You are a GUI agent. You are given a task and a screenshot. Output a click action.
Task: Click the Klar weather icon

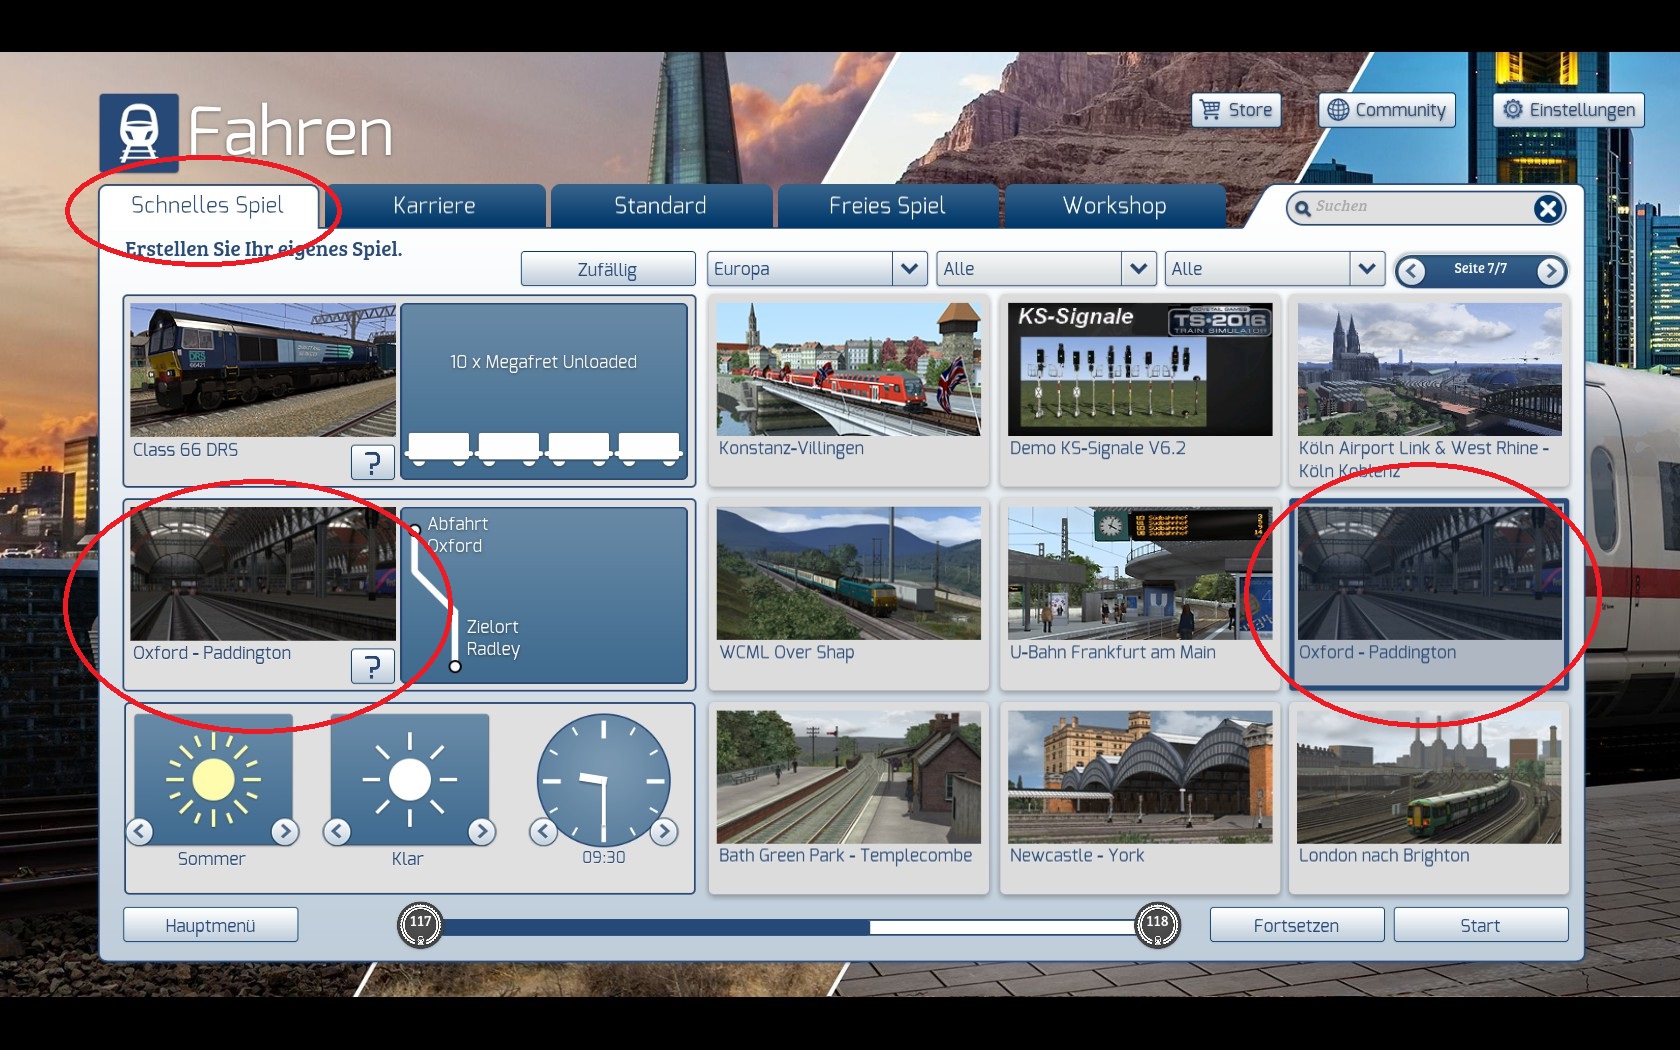tap(409, 780)
